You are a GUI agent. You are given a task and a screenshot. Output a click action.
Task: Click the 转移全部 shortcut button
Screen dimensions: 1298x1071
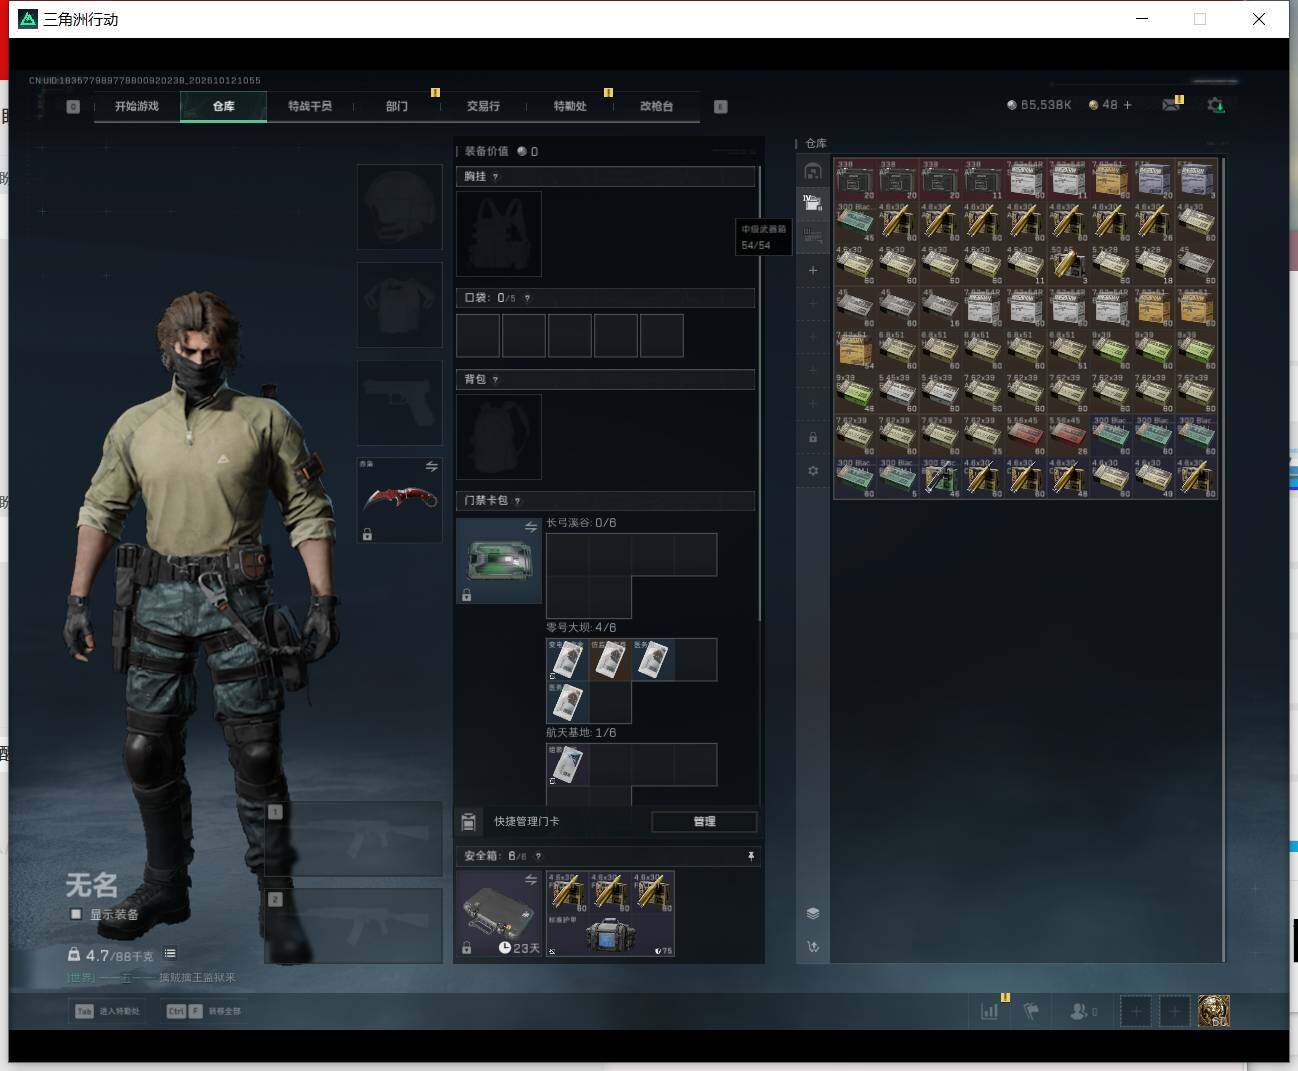[x=204, y=1011]
